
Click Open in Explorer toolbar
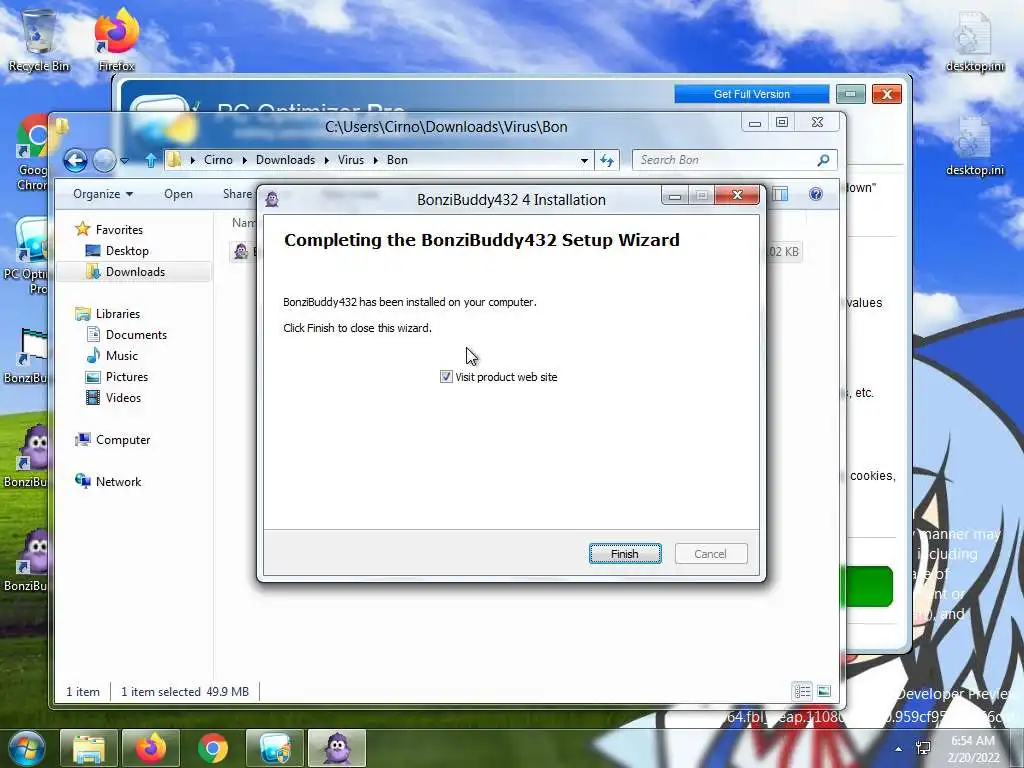[178, 194]
